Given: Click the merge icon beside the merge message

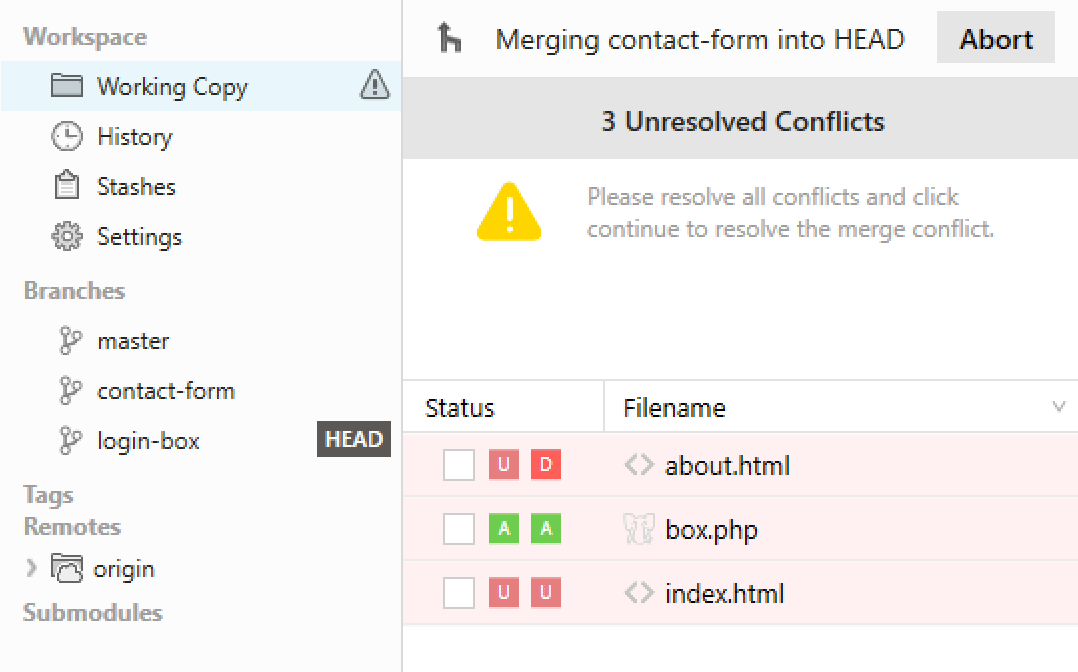Looking at the screenshot, I should pyautogui.click(x=448, y=37).
